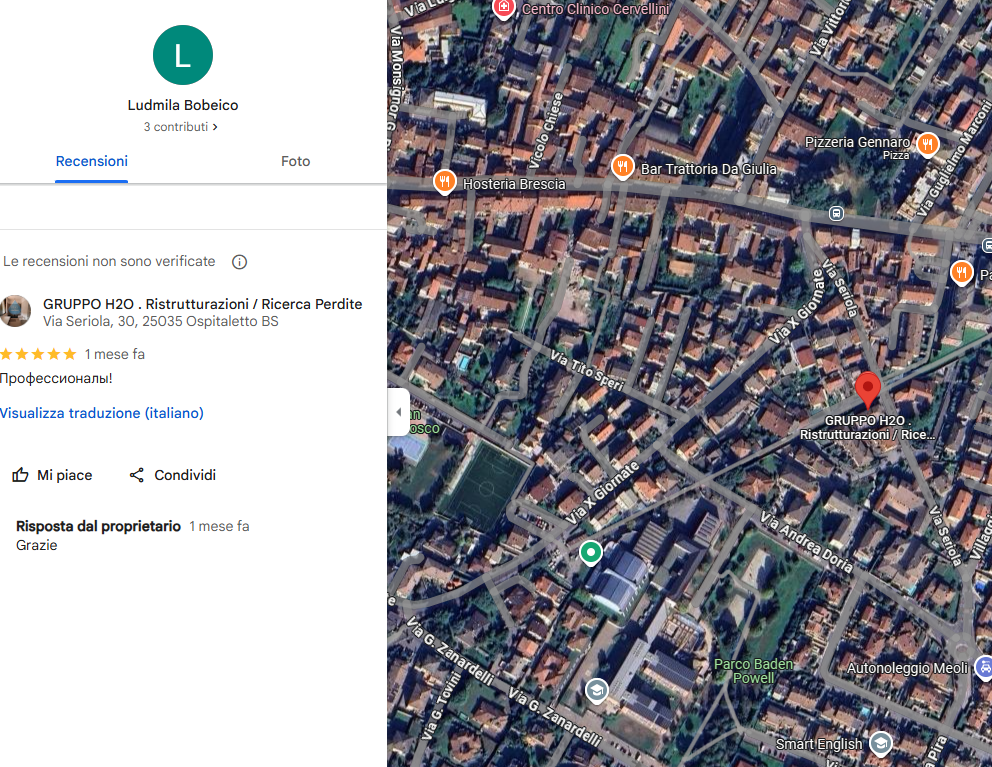Viewport: 992px width, 767px height.
Task: Switch to the Recensioni tab
Action: point(92,161)
